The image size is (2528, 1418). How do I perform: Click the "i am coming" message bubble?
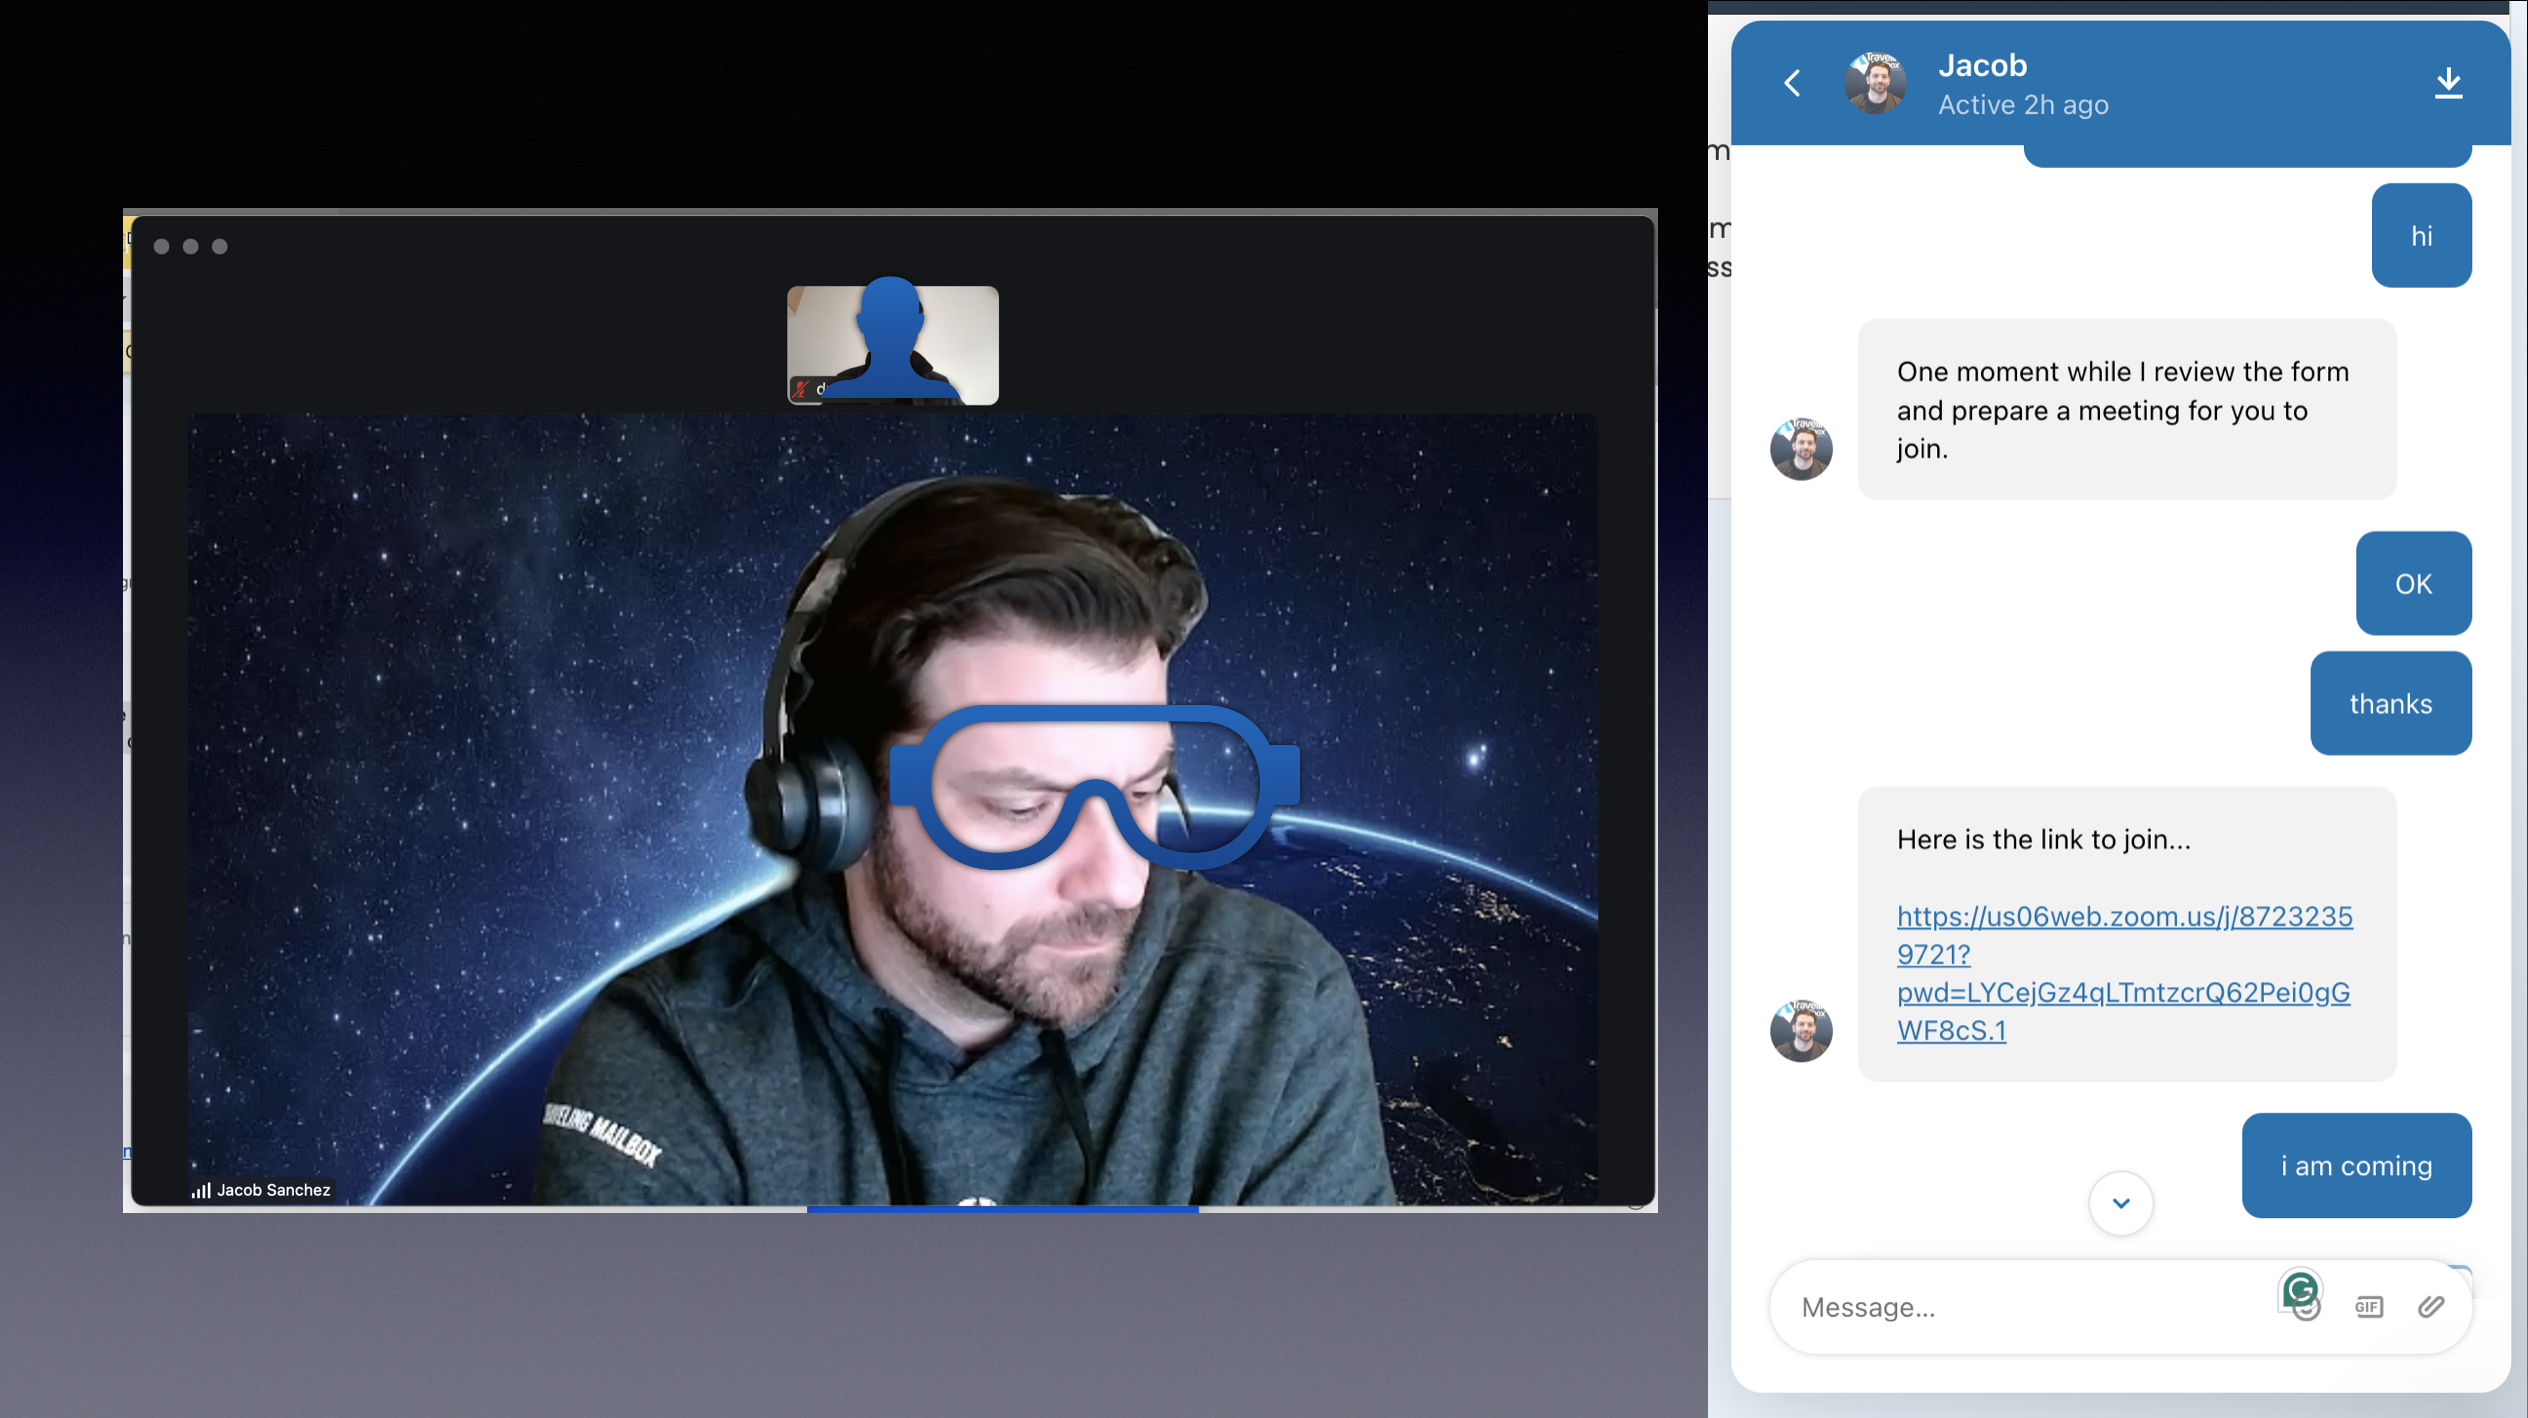point(2355,1165)
